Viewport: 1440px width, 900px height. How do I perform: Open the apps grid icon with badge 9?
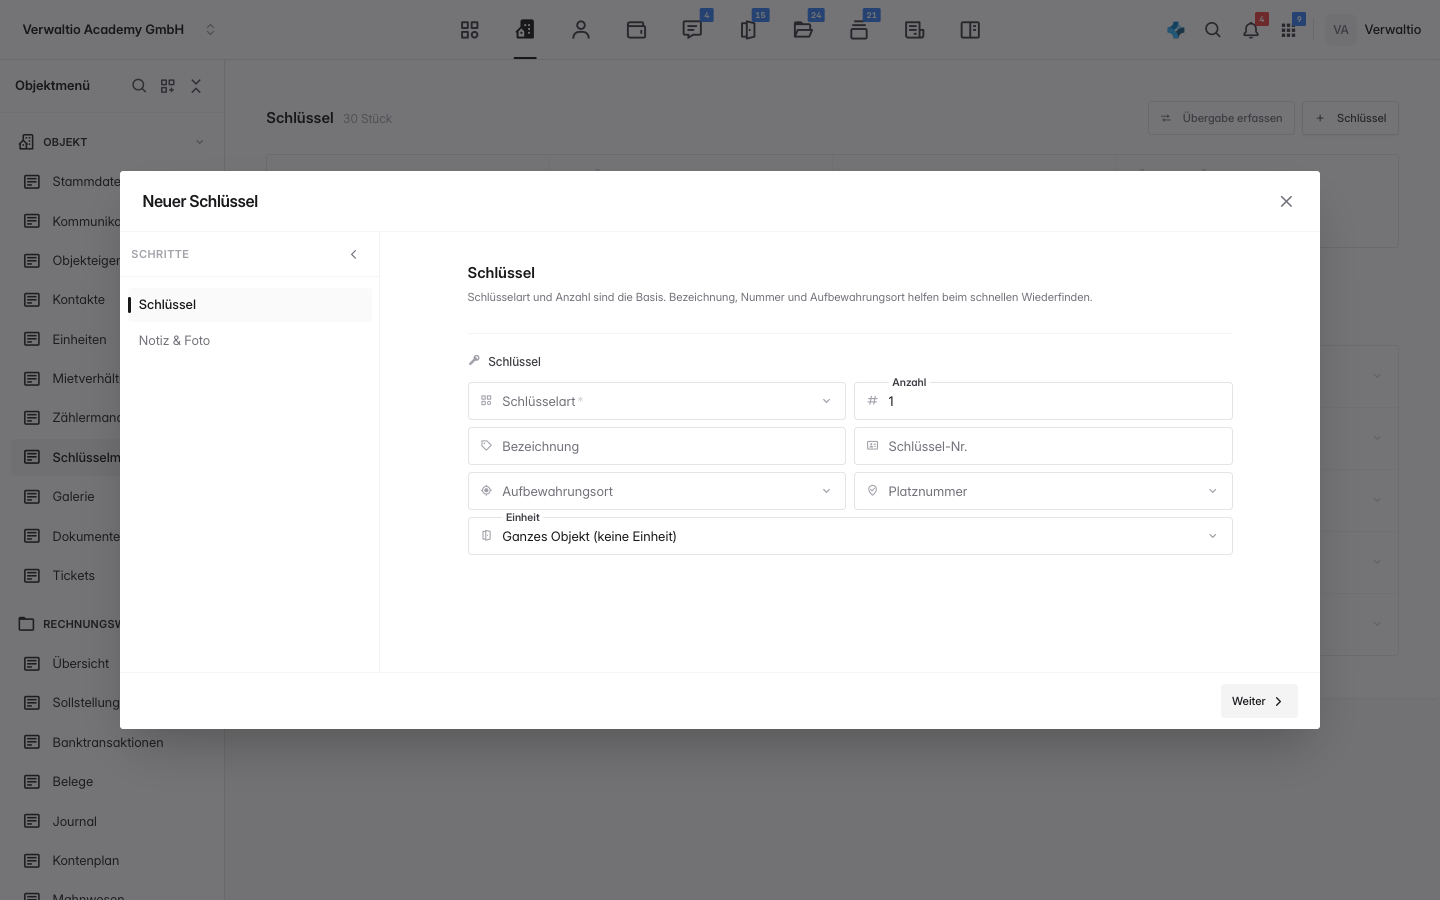click(x=1288, y=30)
